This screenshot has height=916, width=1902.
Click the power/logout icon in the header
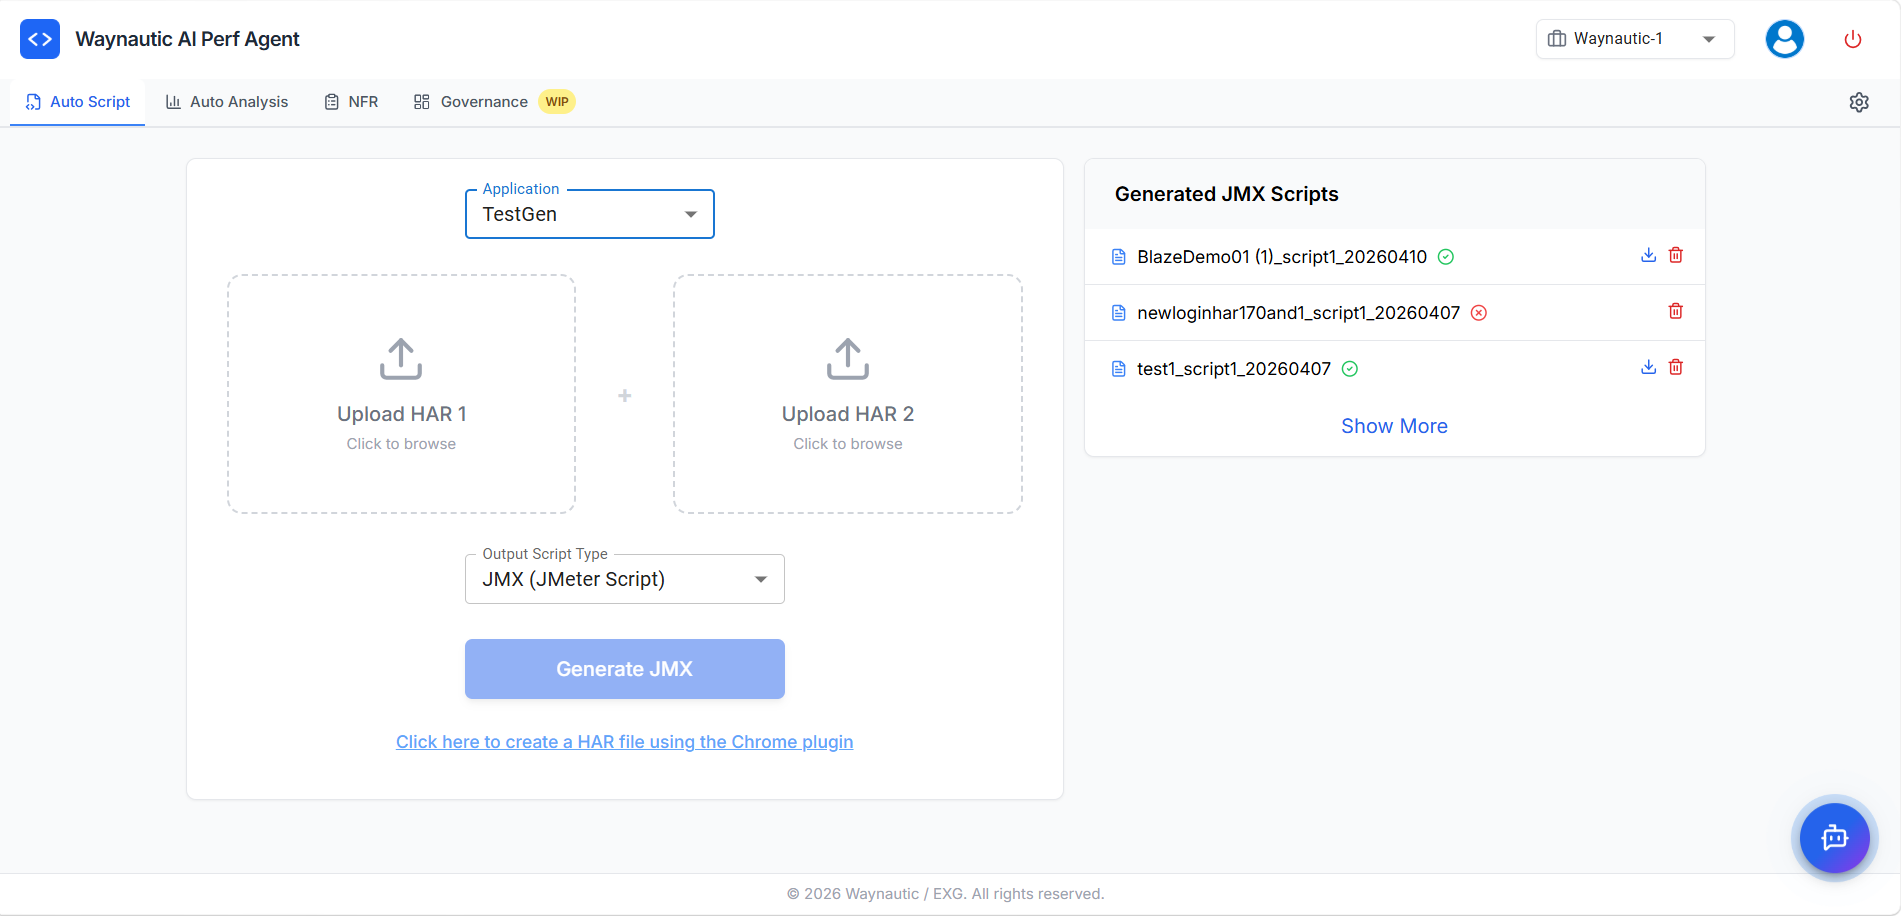pyautogui.click(x=1852, y=38)
